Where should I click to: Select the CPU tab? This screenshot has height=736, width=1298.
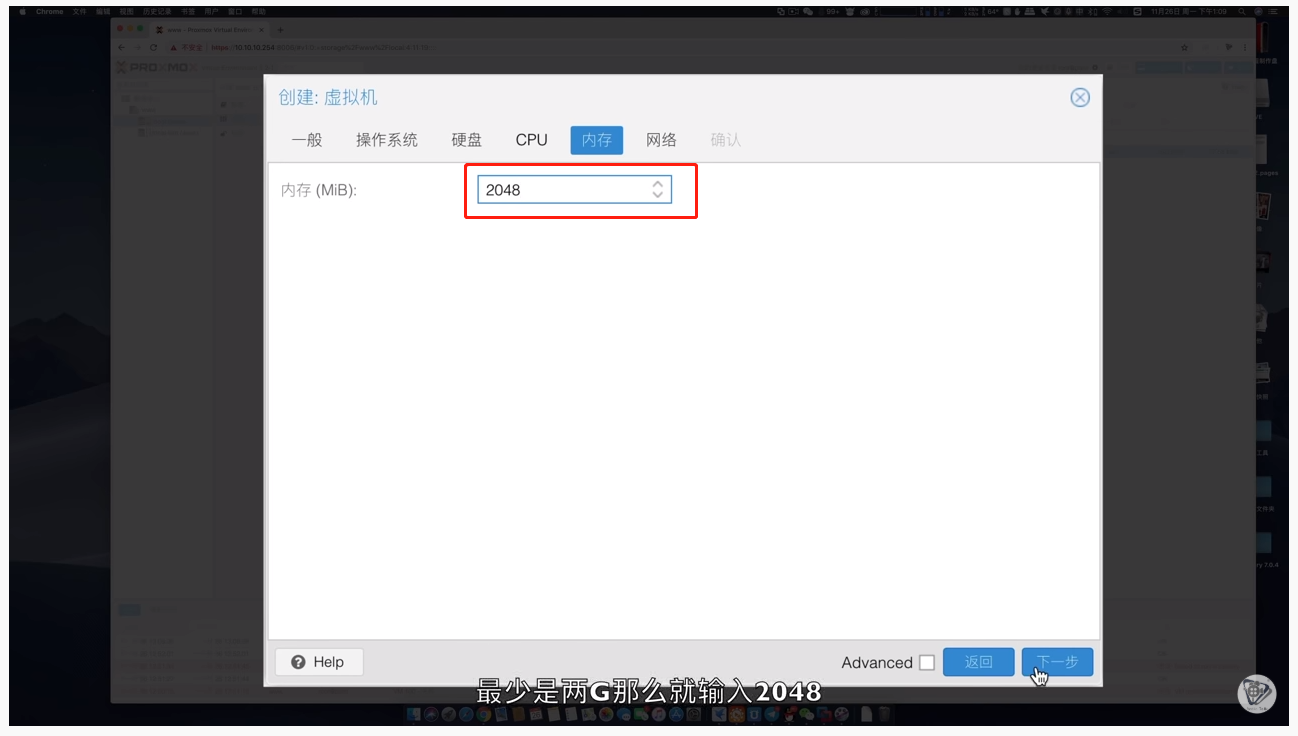point(531,140)
